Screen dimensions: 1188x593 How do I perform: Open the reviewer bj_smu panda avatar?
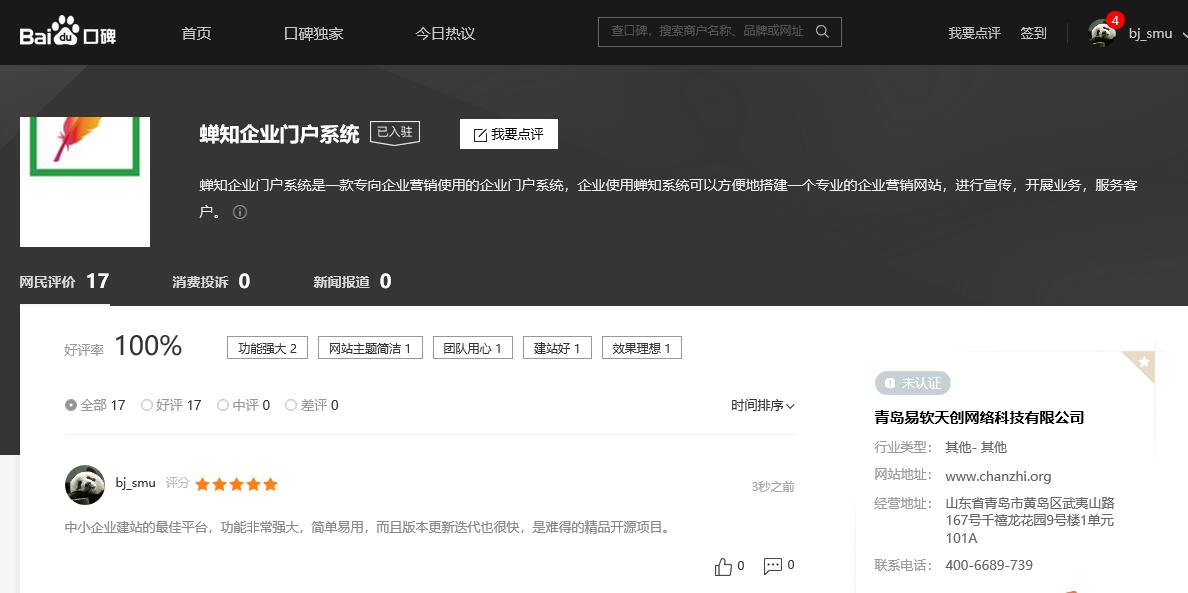[x=85, y=485]
